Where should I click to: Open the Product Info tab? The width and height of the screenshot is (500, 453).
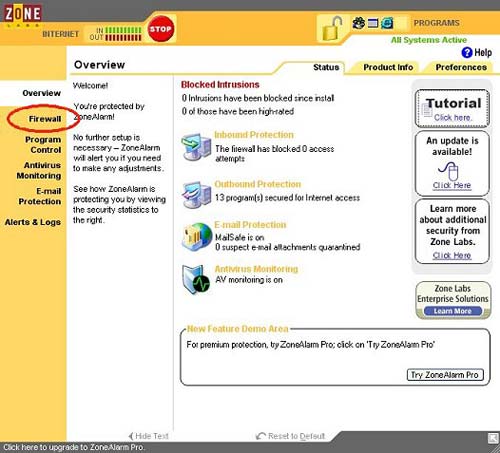(388, 67)
